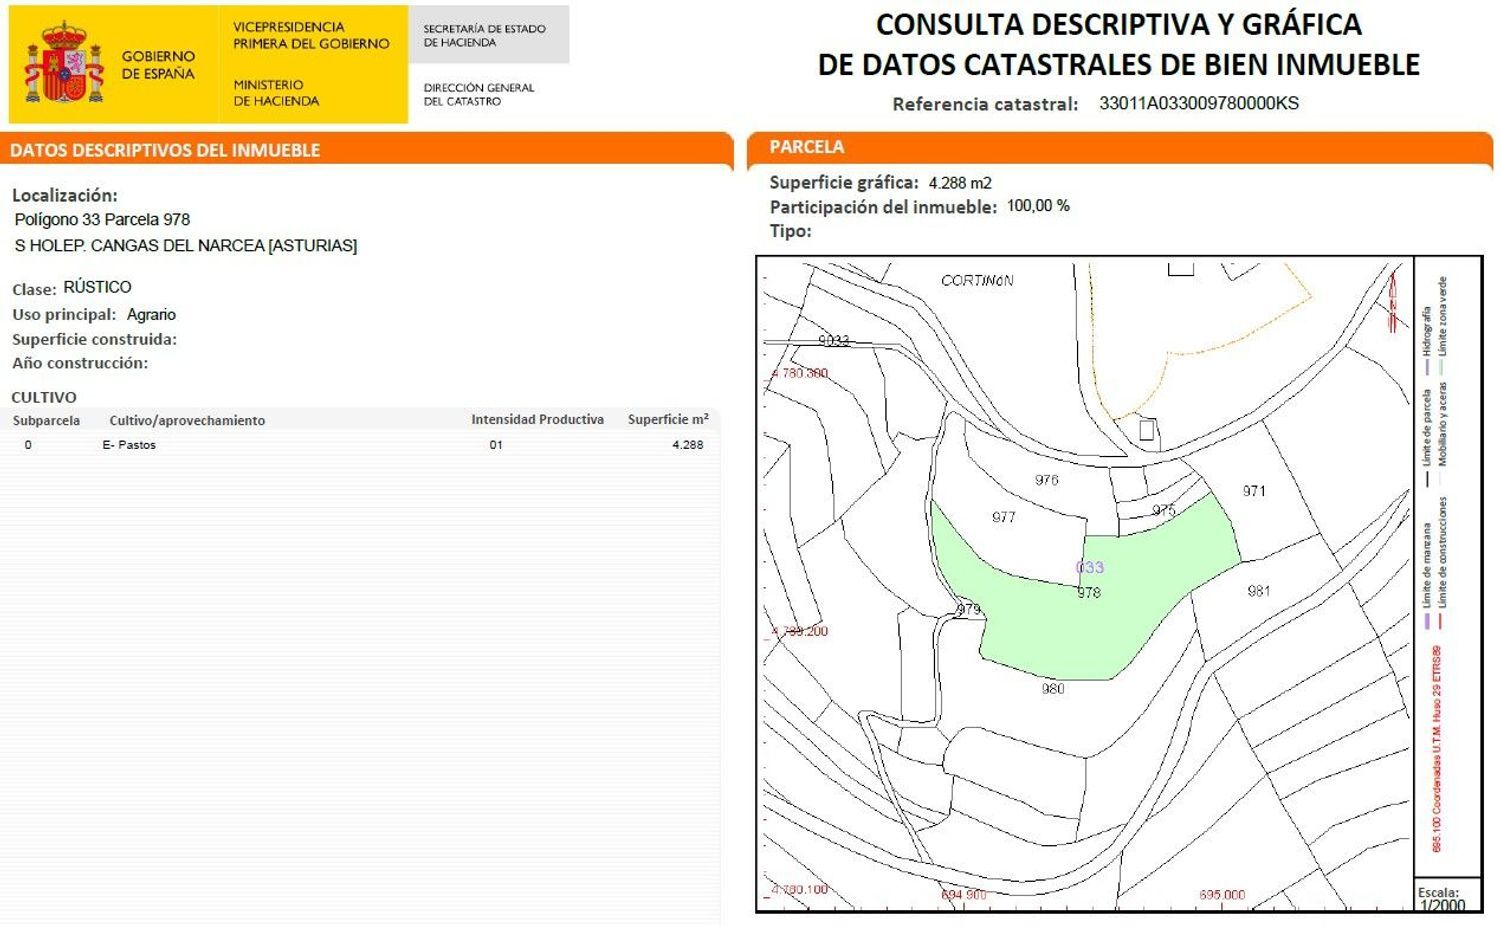
Task: Click the Superficie m² column header
Action: pos(668,420)
